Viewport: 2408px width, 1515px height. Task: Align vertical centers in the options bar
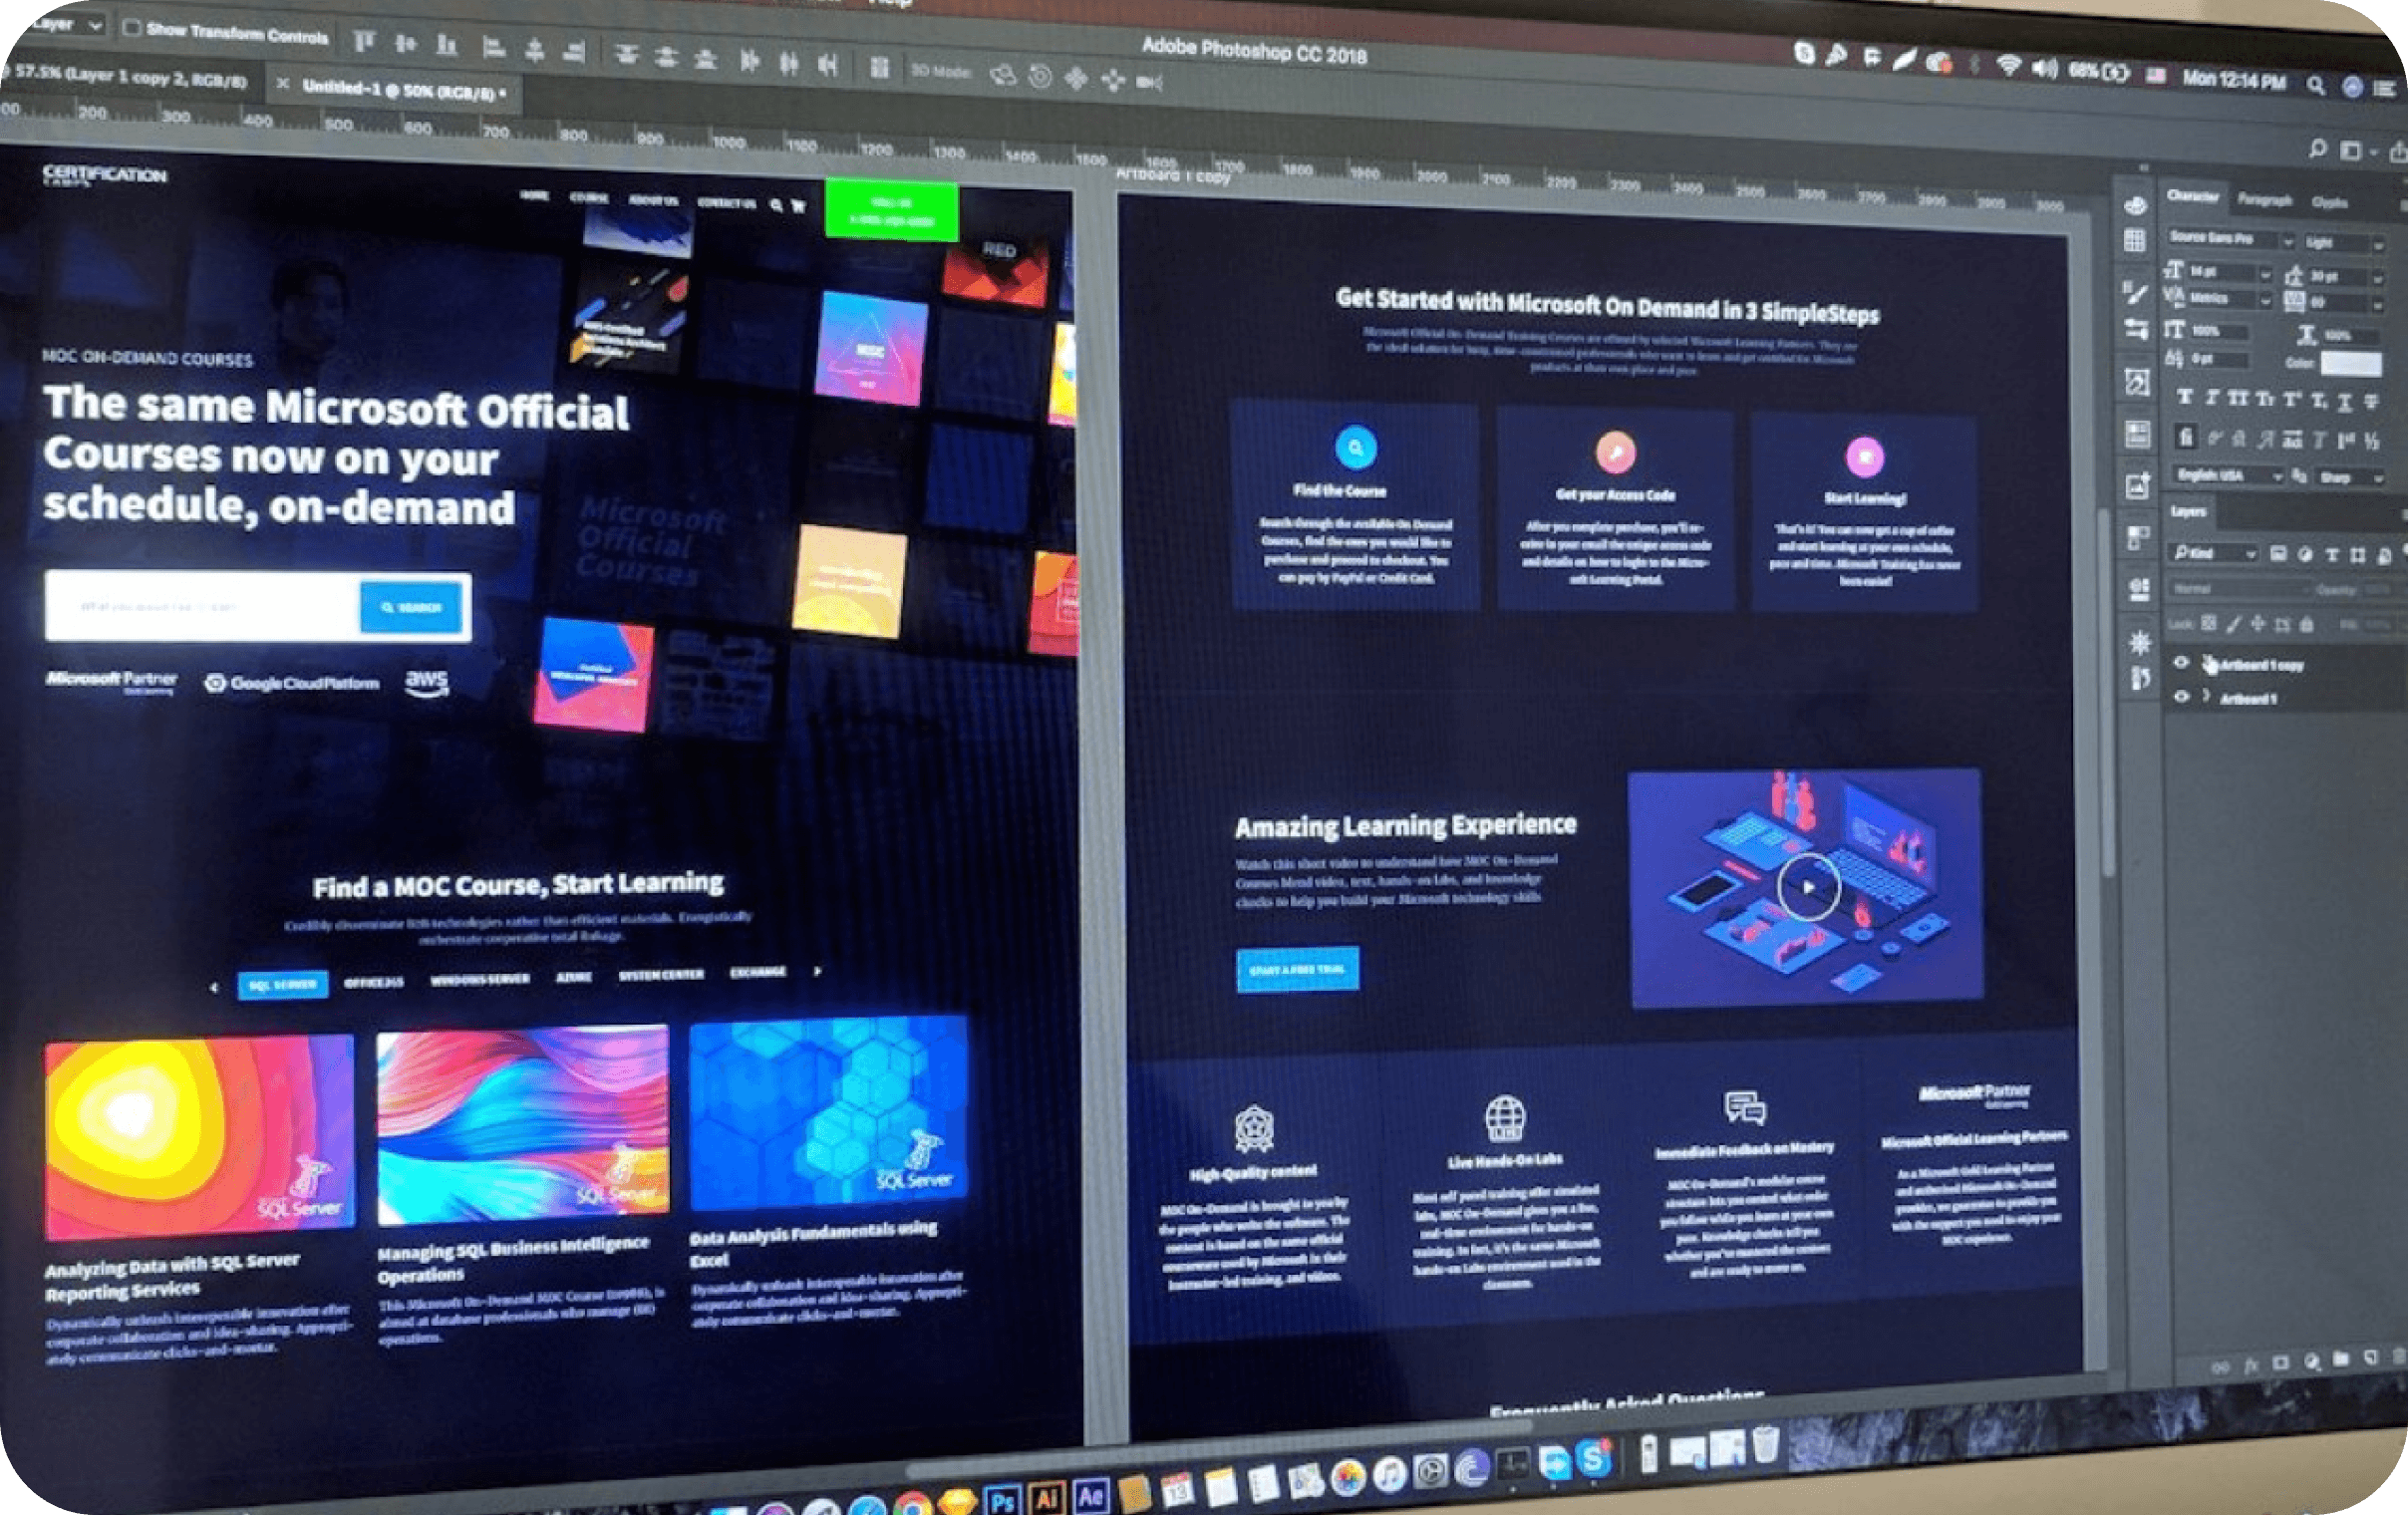pyautogui.click(x=405, y=43)
